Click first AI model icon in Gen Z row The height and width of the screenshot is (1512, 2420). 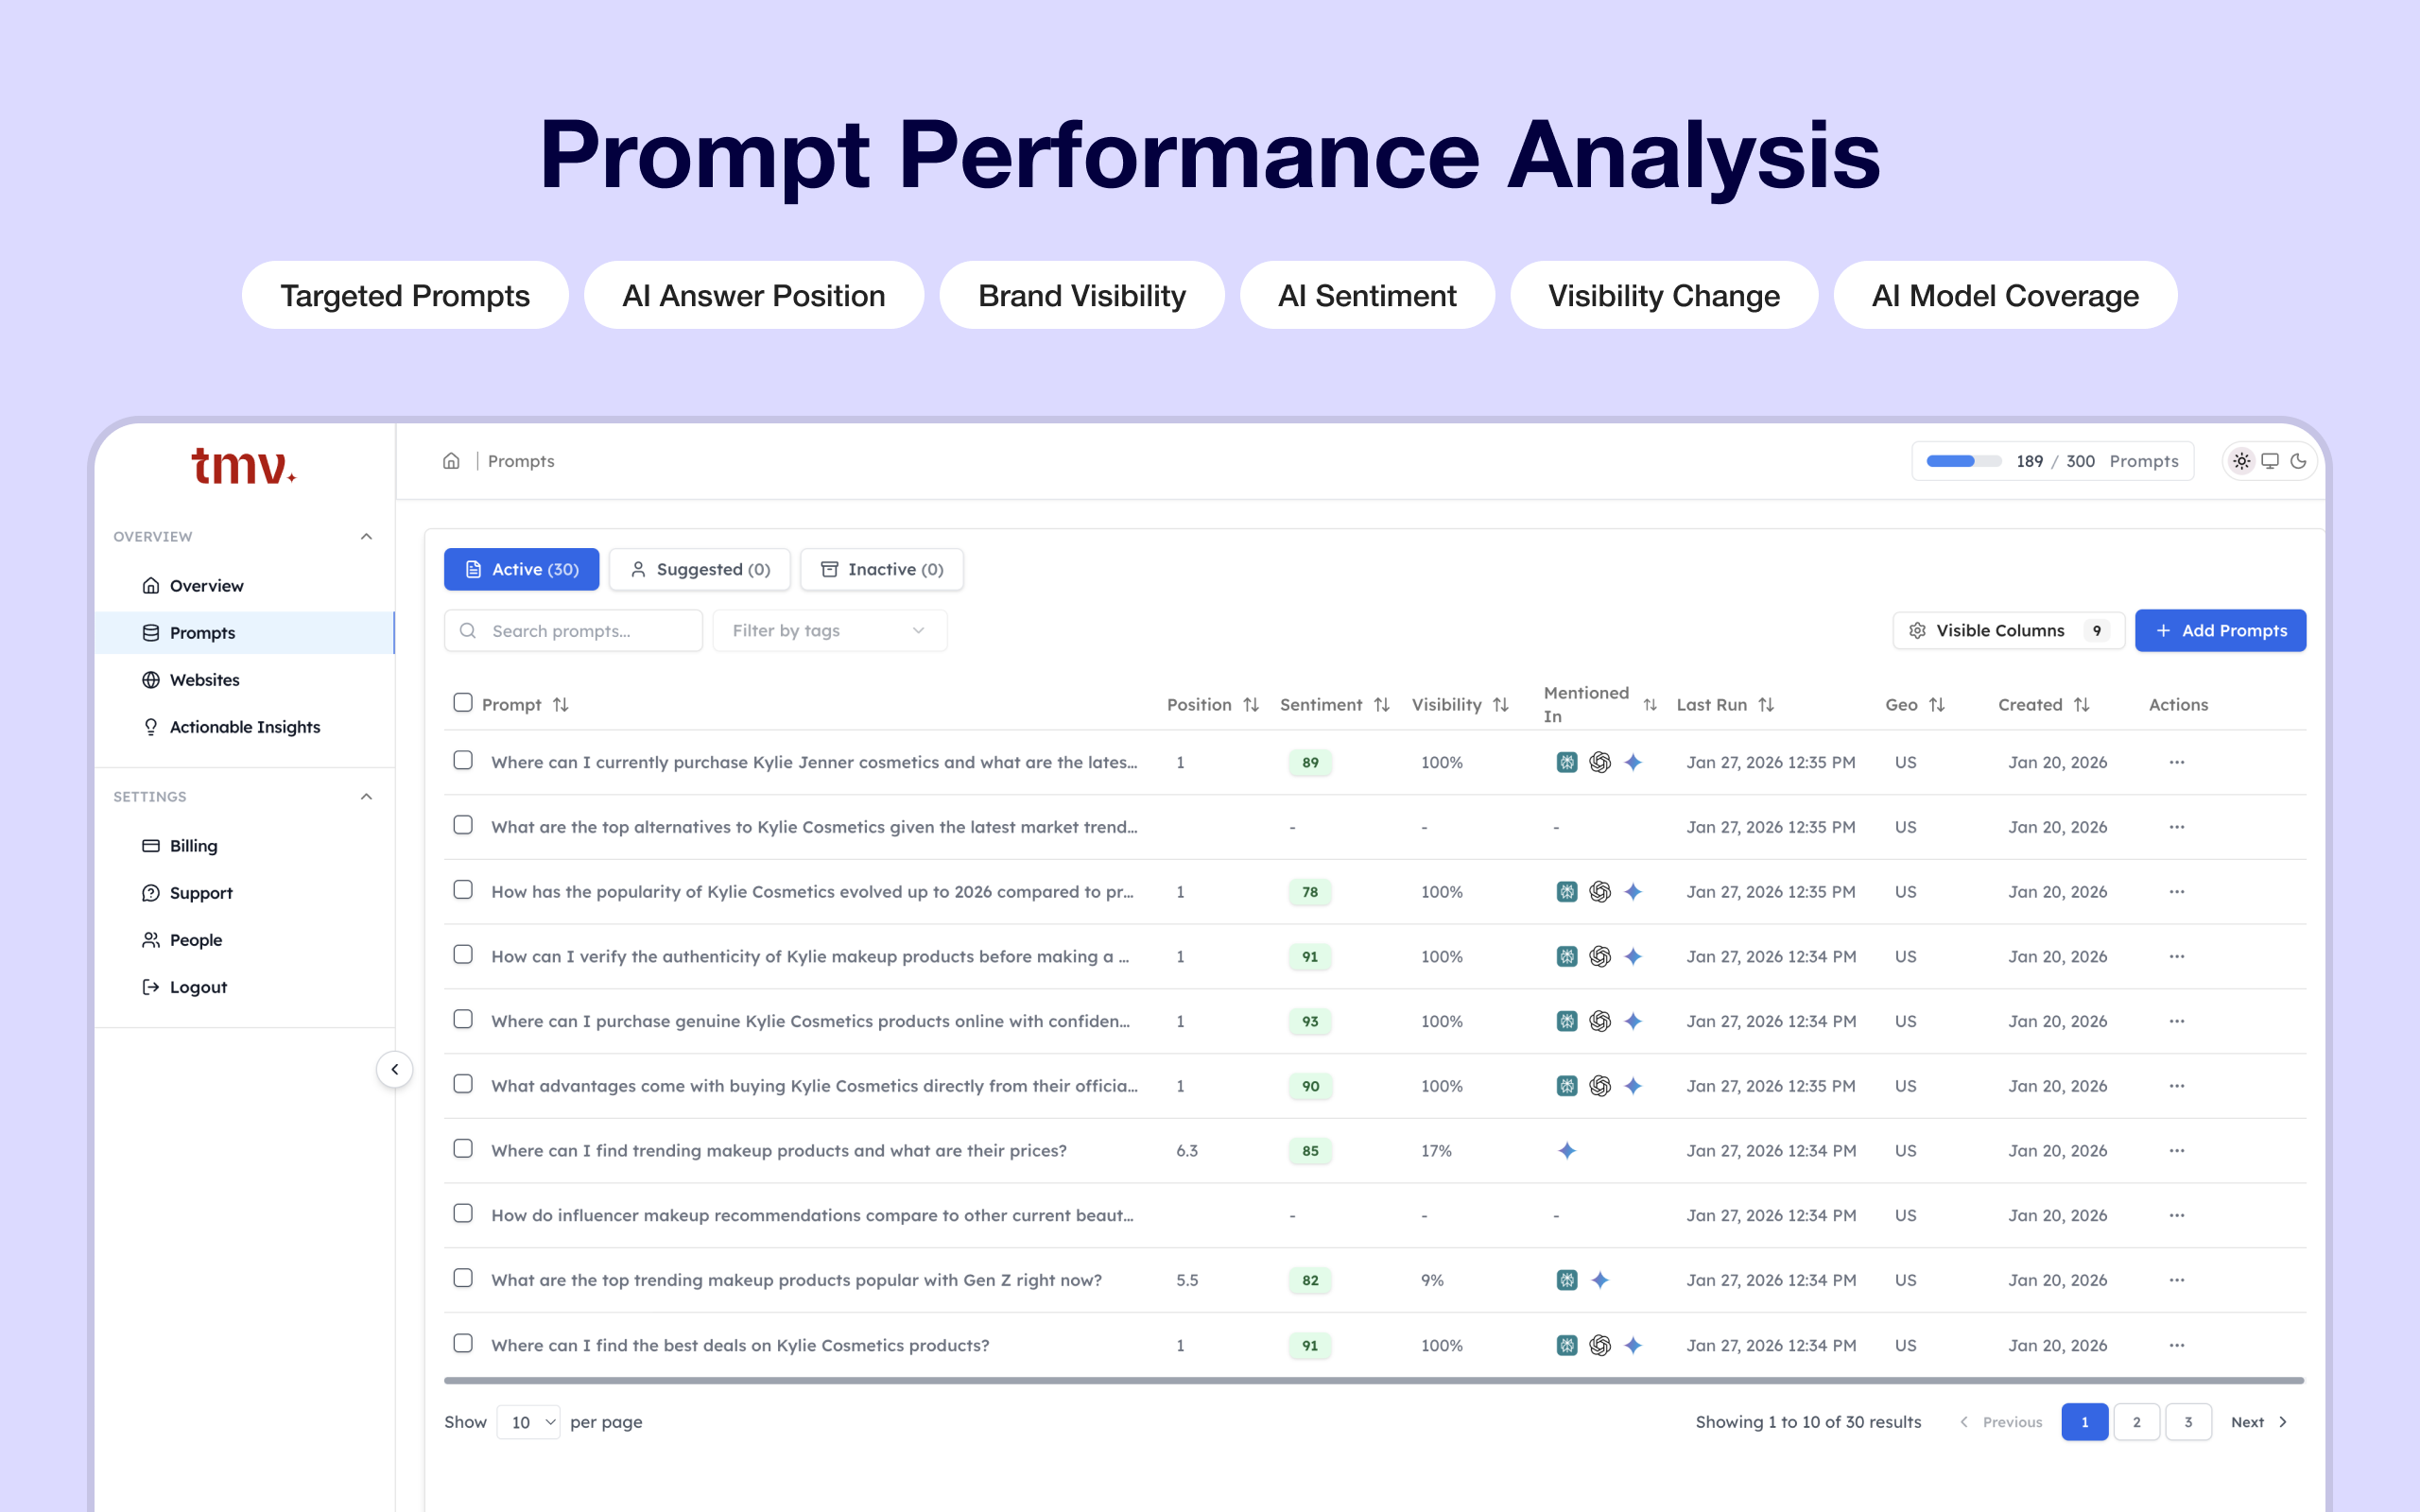tap(1567, 1280)
